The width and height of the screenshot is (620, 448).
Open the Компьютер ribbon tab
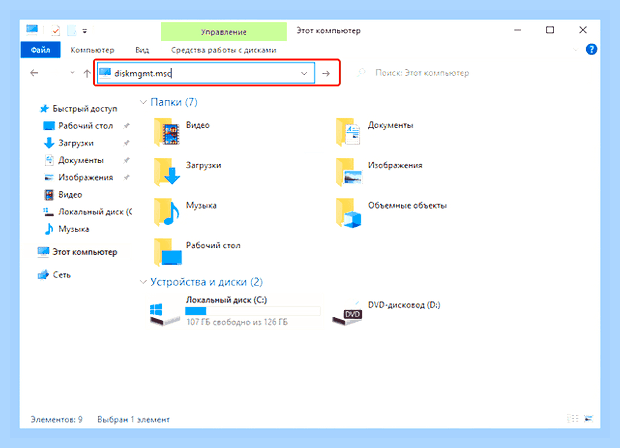coord(92,50)
